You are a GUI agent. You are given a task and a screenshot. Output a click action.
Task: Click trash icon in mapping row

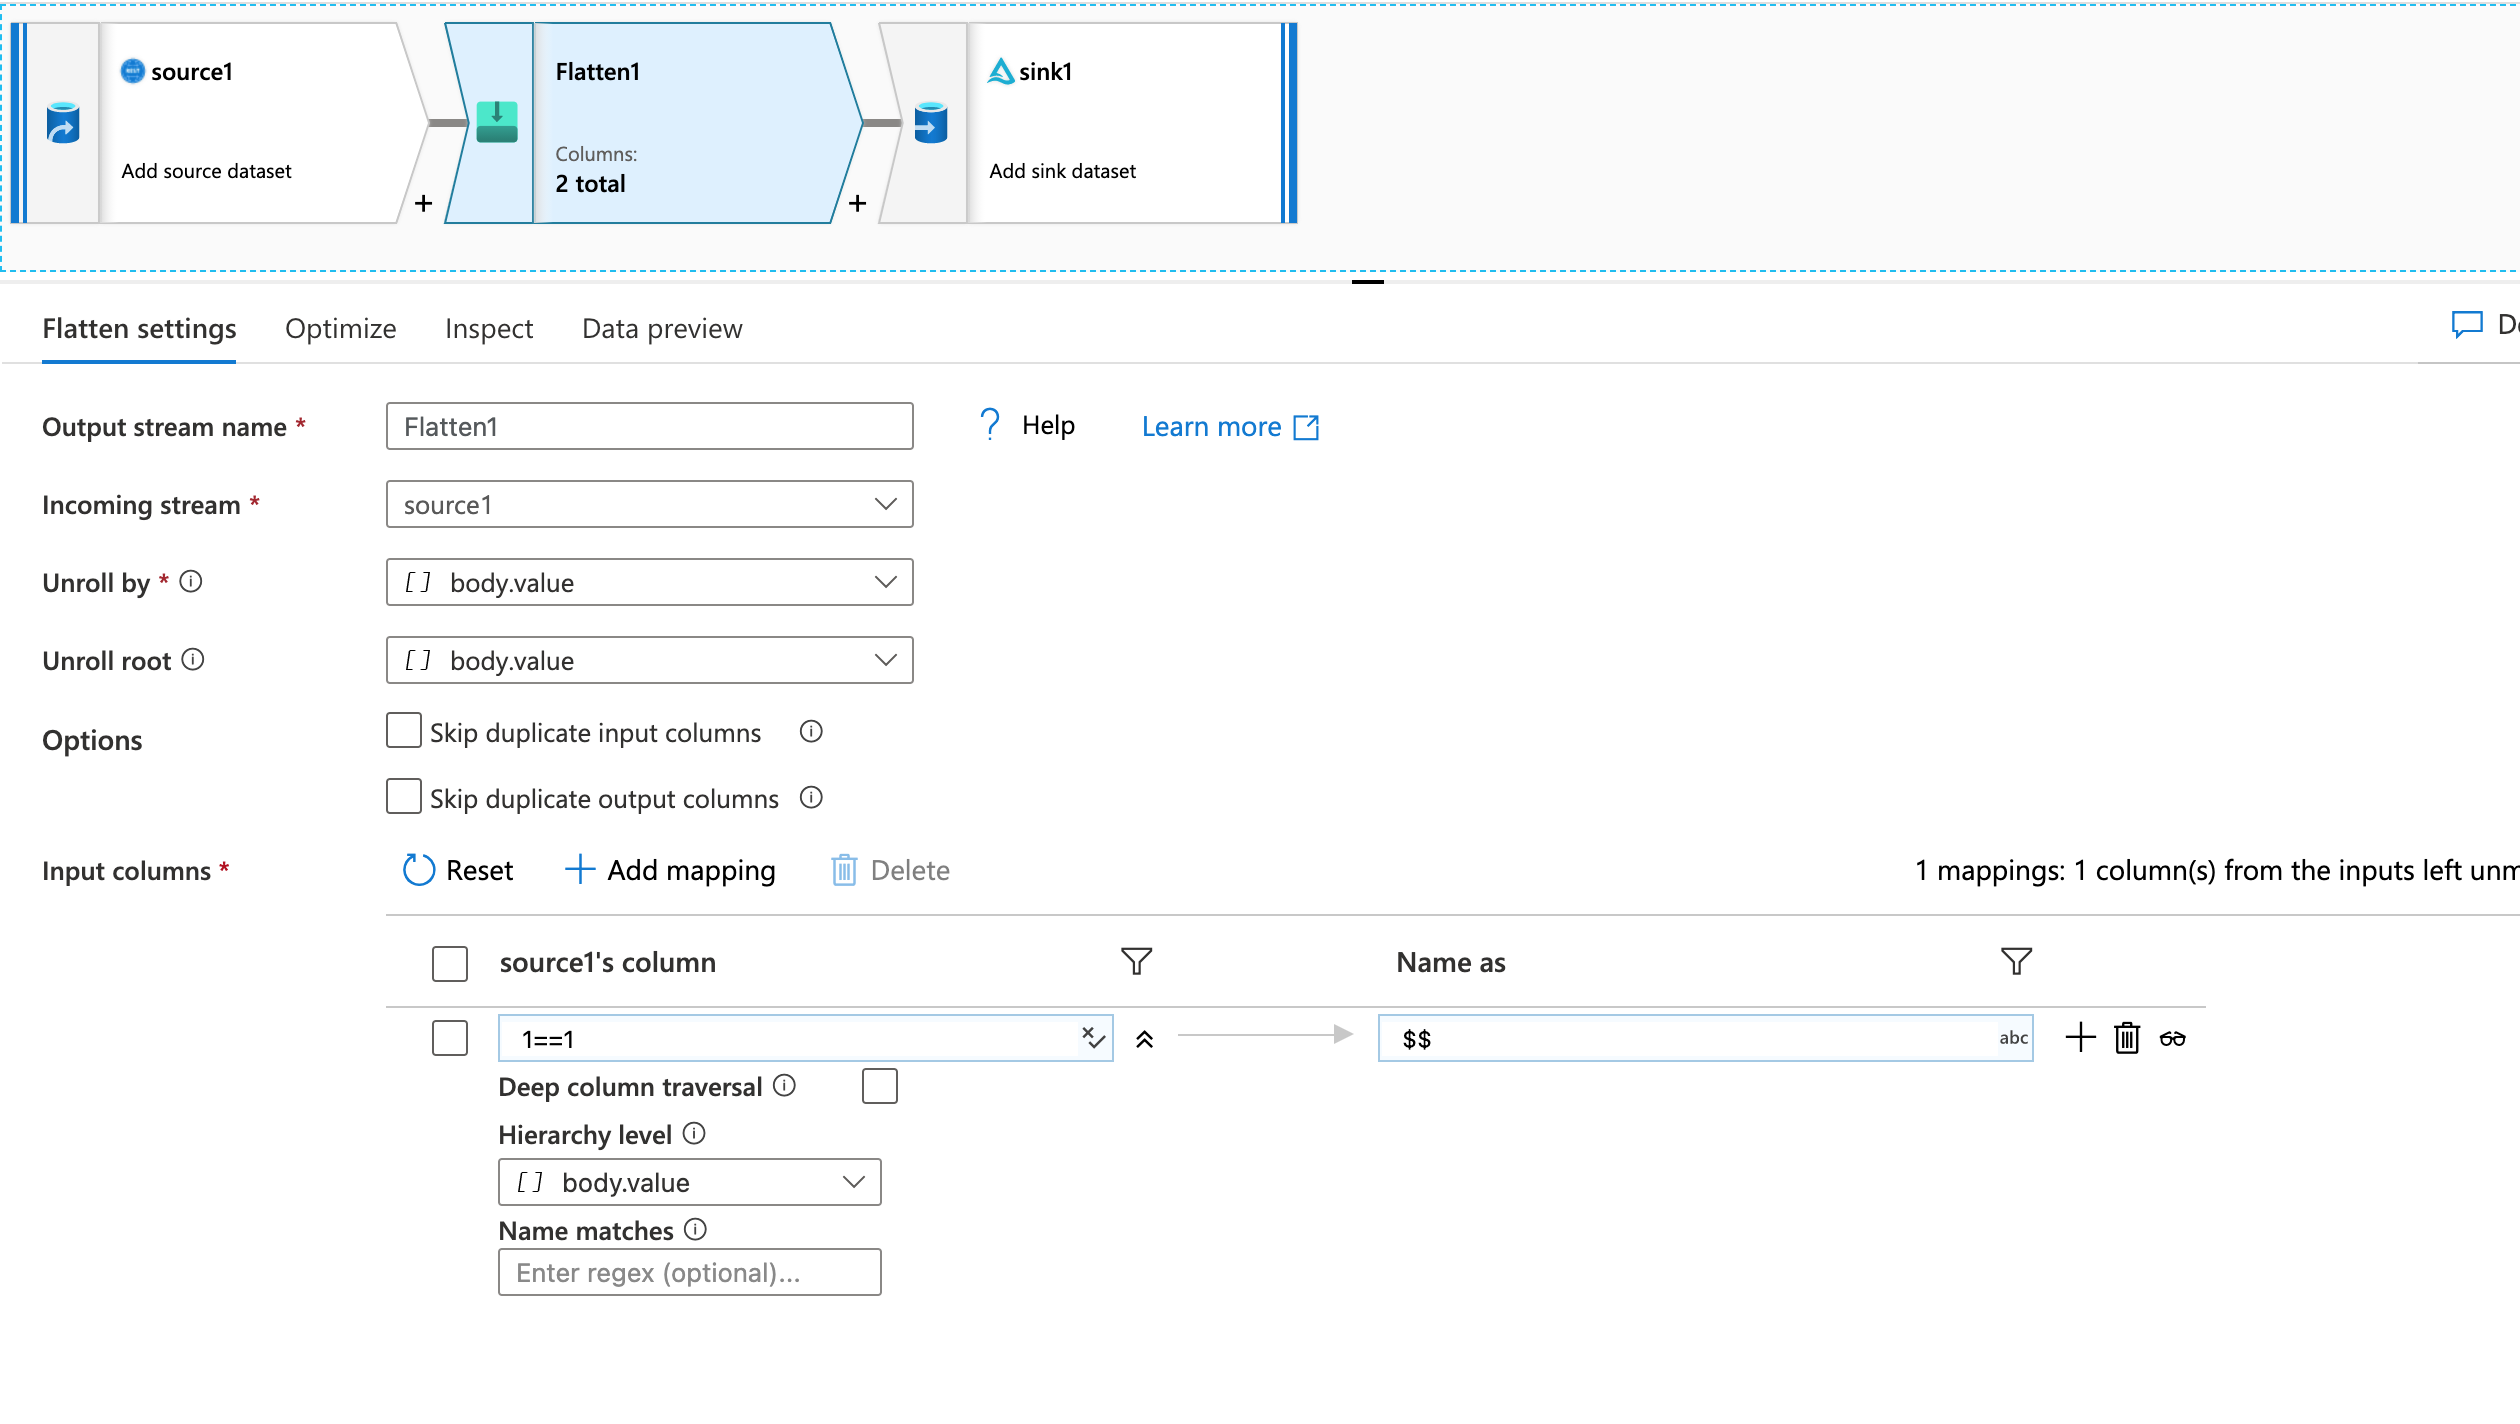(x=2127, y=1038)
